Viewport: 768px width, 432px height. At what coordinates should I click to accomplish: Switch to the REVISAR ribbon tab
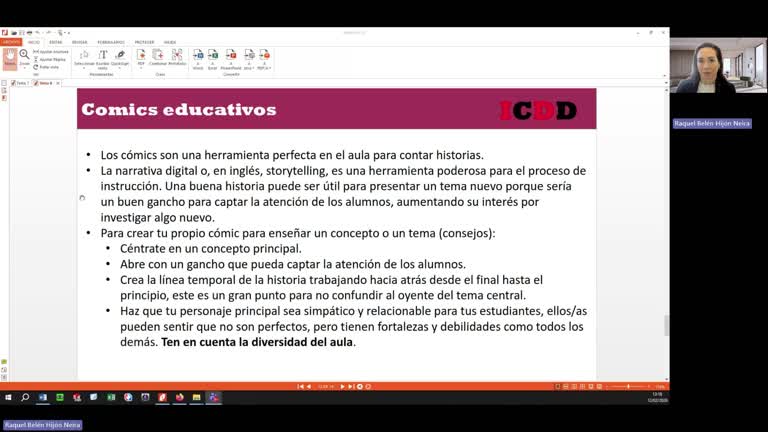click(x=79, y=42)
